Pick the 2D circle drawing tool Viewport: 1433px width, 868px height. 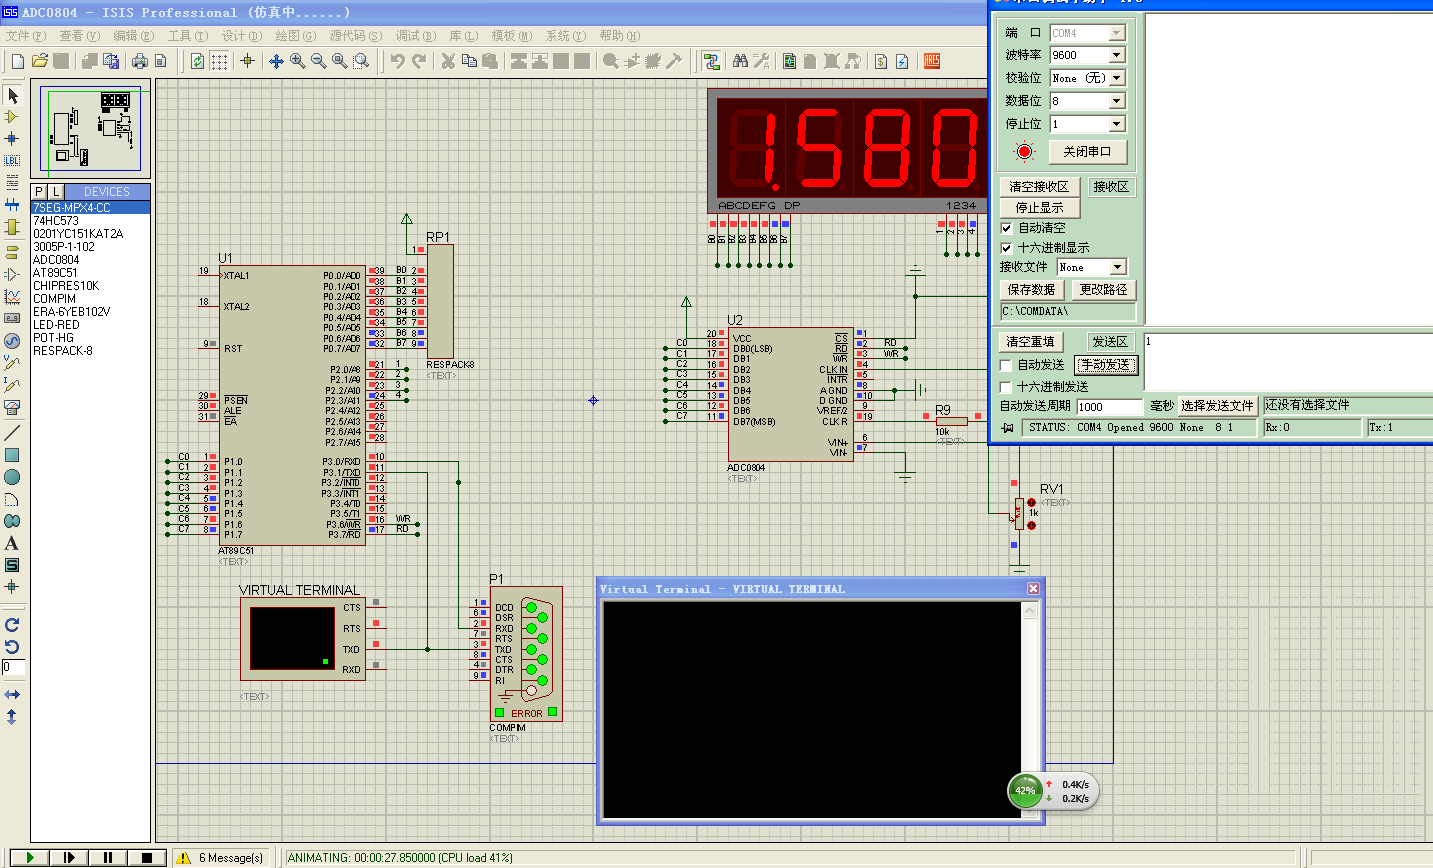12,477
